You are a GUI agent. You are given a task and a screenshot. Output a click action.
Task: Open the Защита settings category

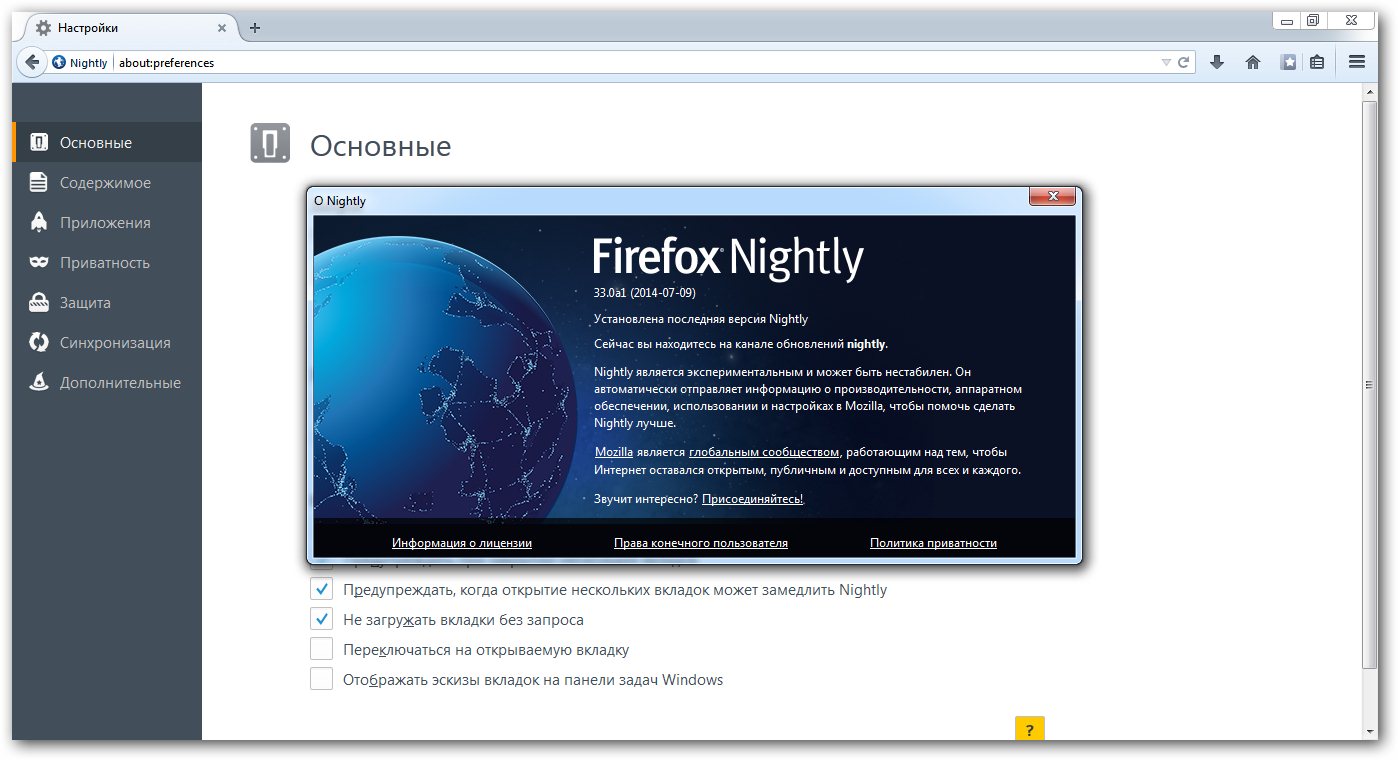point(107,302)
